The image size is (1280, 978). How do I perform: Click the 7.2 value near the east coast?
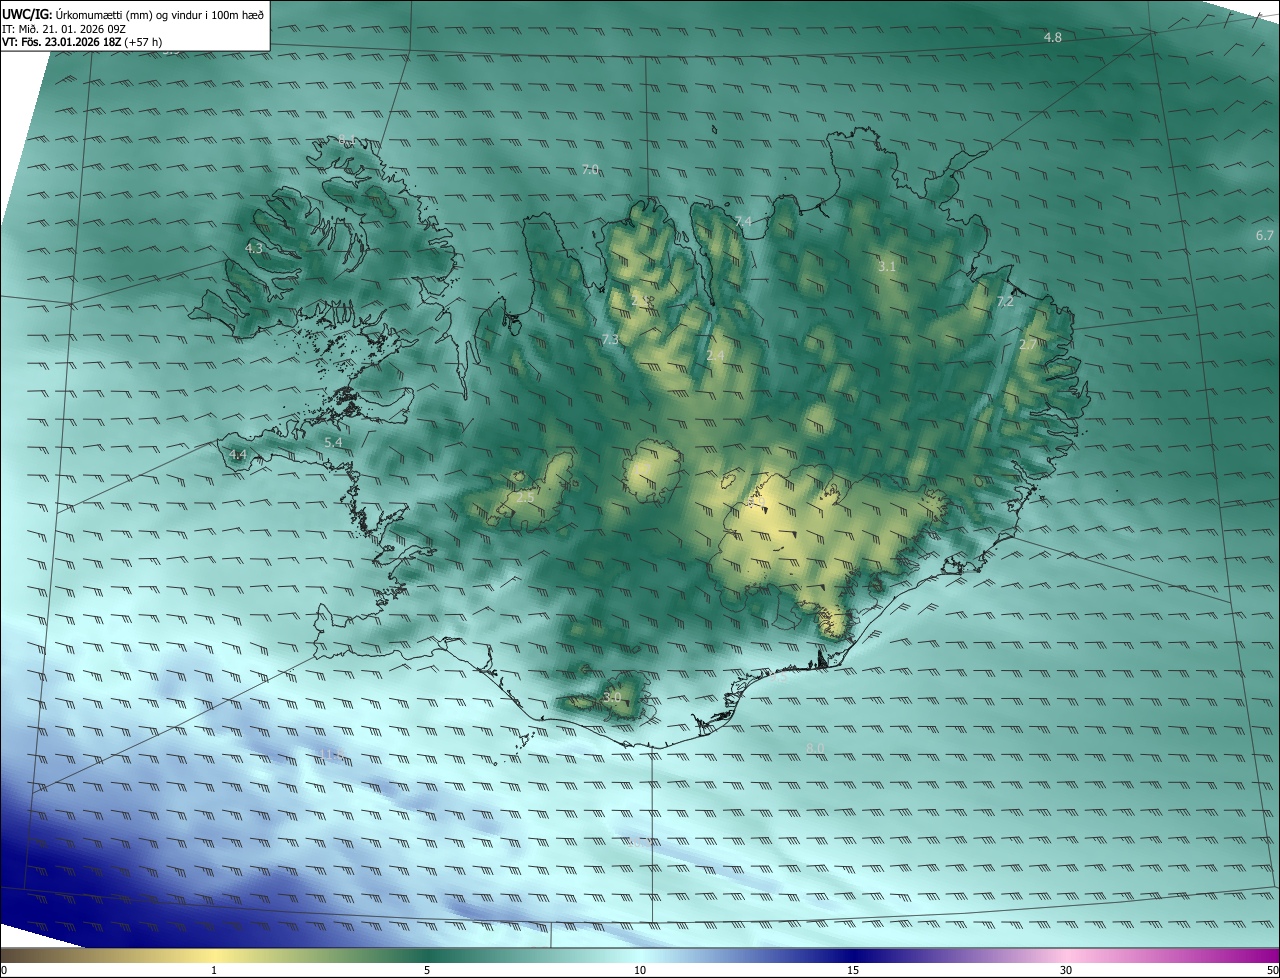pos(1005,301)
